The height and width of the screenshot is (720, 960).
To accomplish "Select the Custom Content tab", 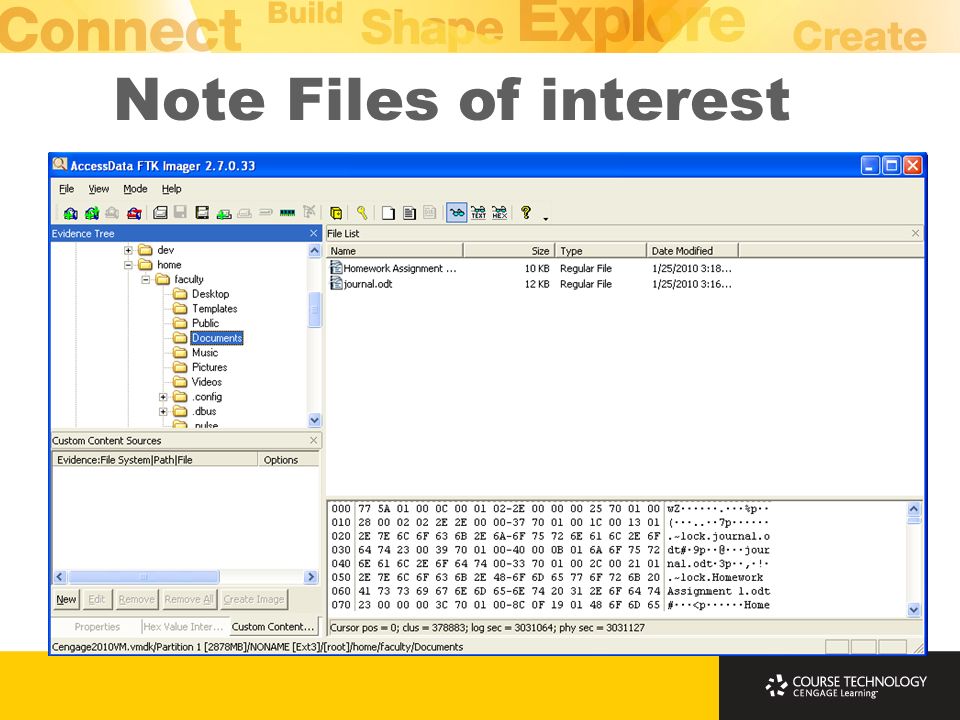I will (273, 626).
